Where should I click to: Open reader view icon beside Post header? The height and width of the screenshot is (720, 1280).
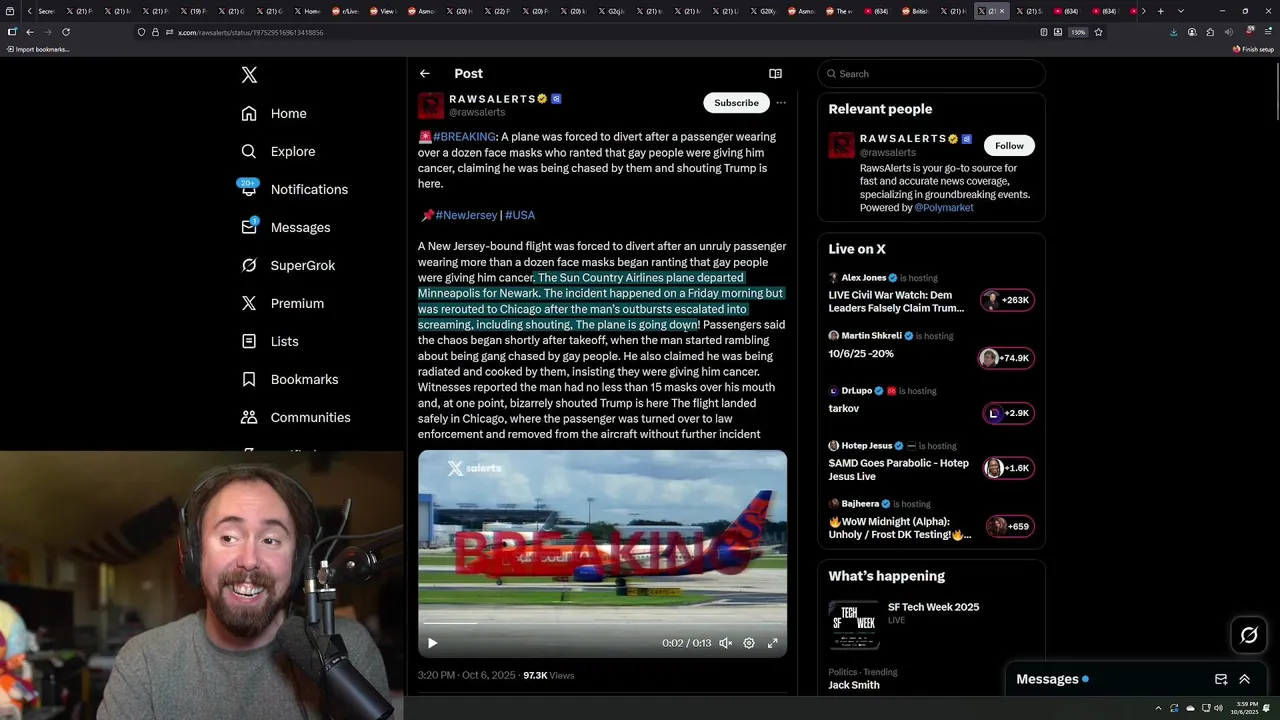775,73
